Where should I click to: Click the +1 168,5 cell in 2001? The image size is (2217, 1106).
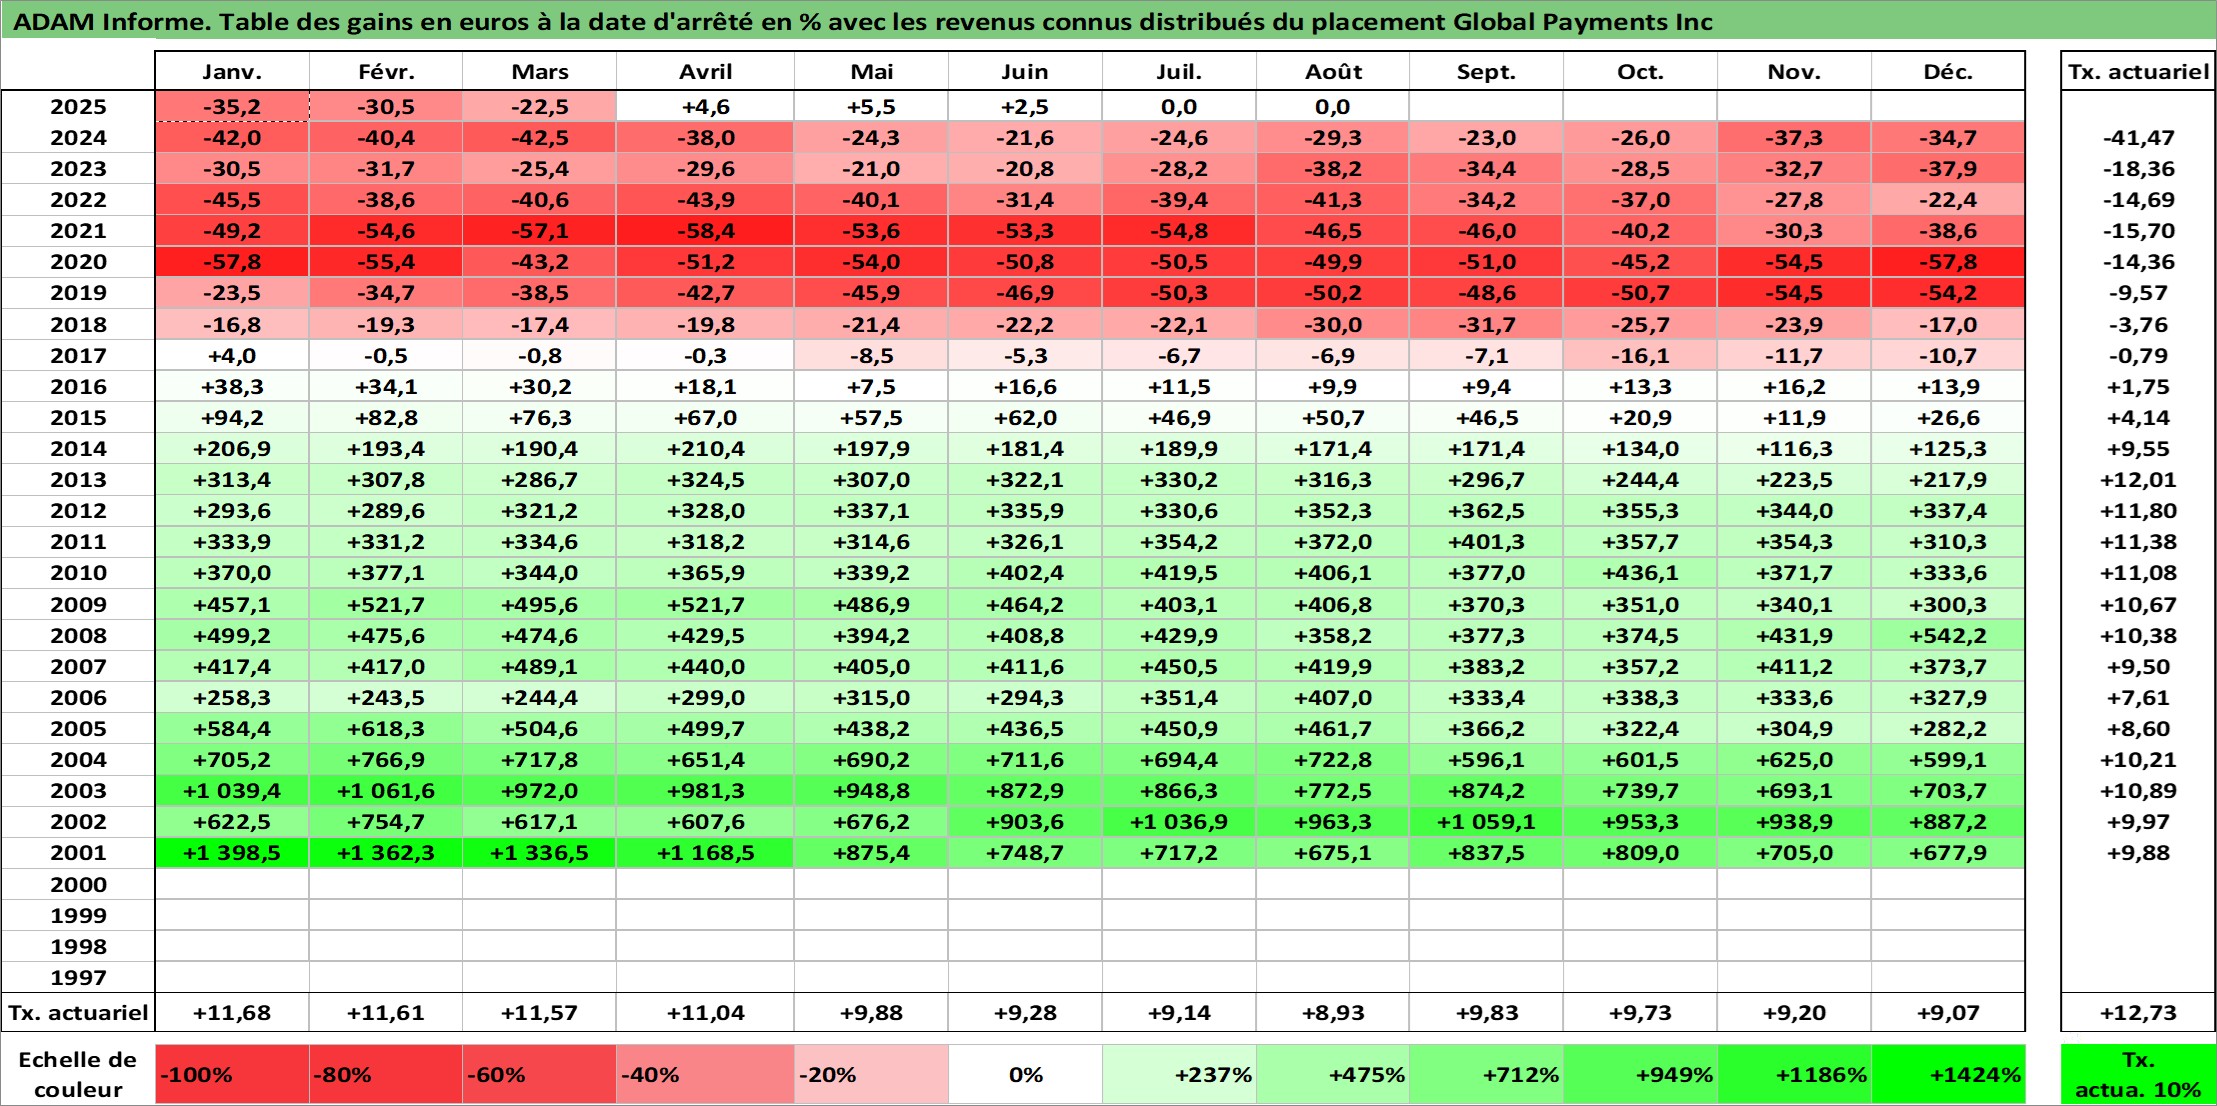tap(705, 853)
